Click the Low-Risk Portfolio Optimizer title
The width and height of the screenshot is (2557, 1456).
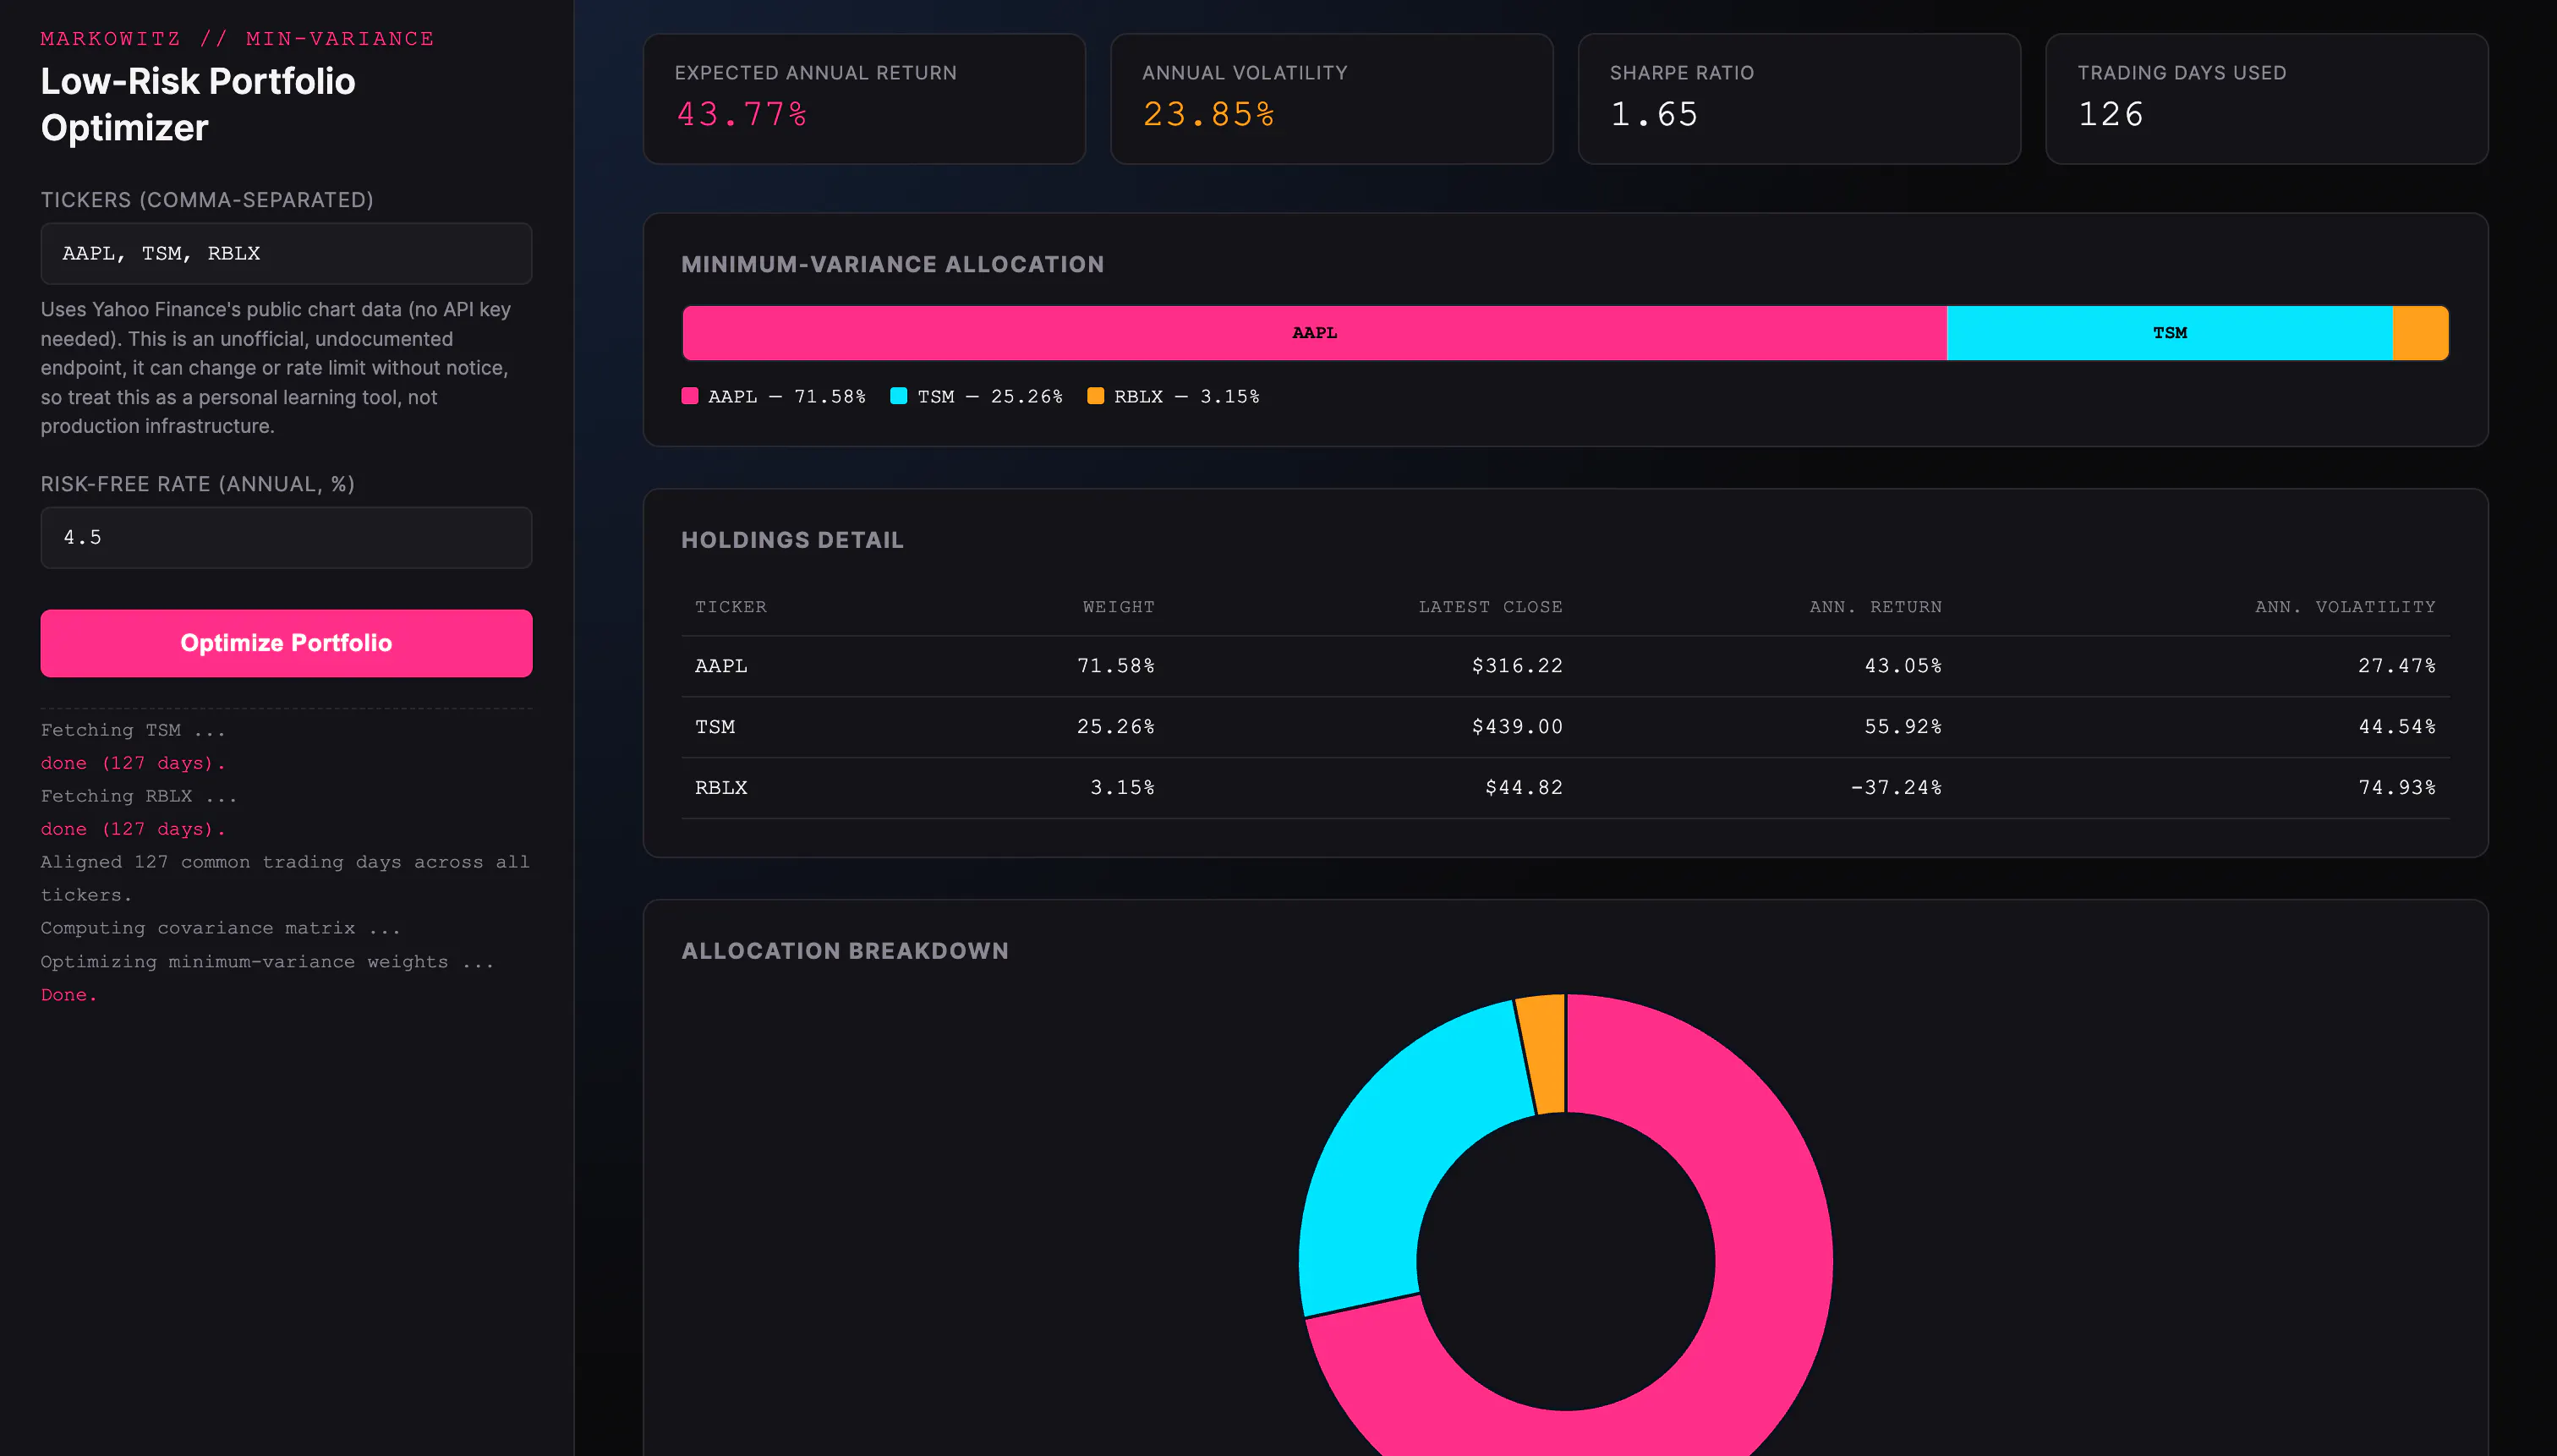(198, 105)
